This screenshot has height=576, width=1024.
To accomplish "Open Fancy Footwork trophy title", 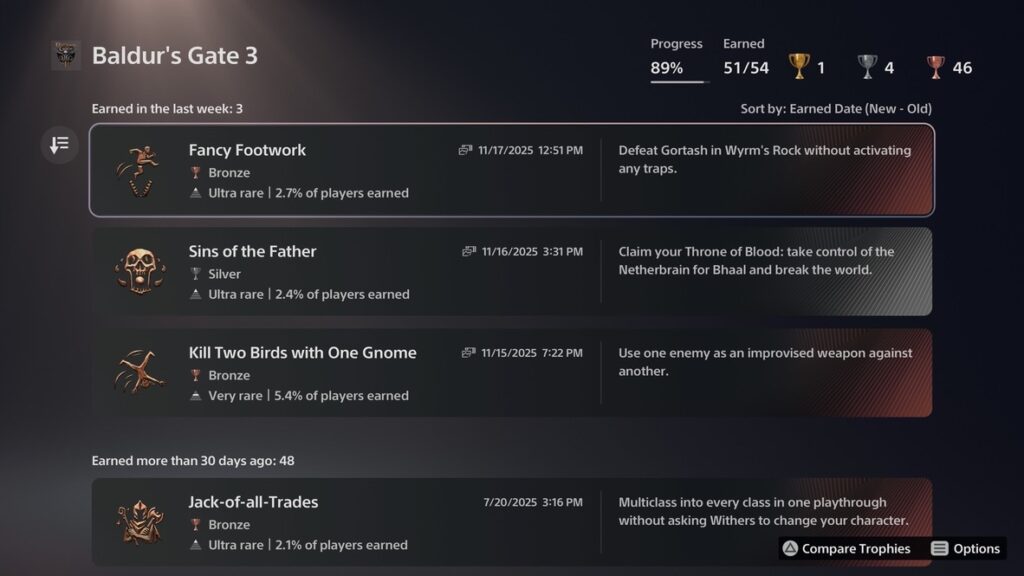I will (x=247, y=150).
